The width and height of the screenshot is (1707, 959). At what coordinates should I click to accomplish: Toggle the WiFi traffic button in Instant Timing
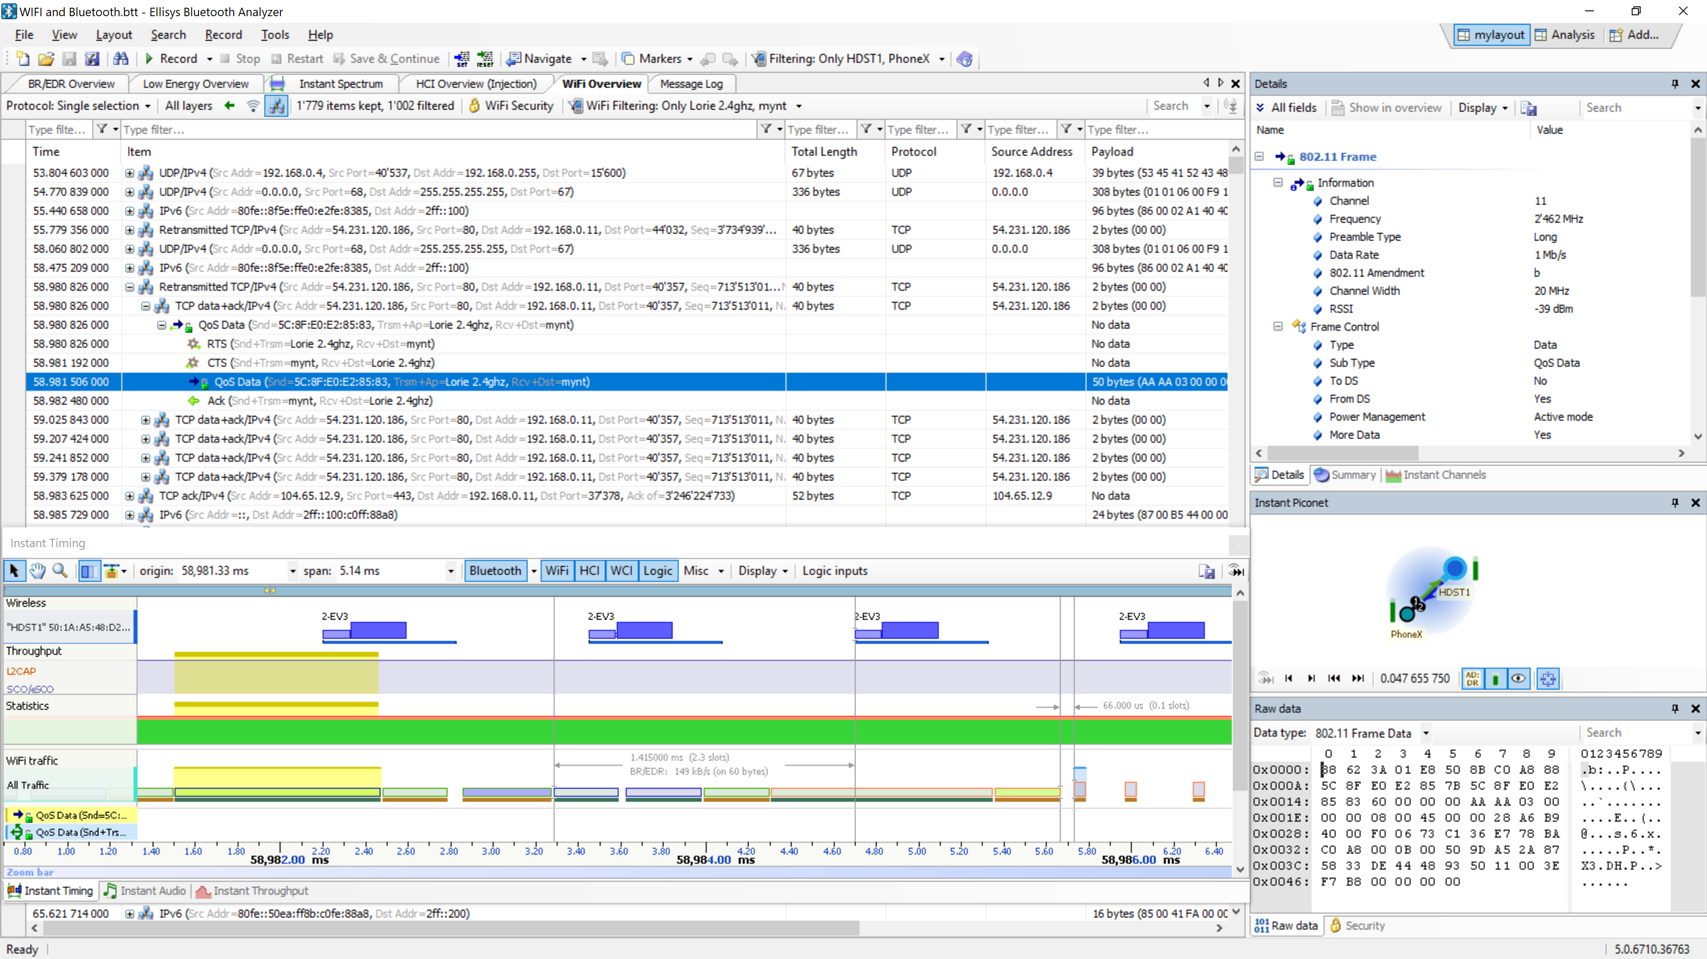[x=556, y=571]
